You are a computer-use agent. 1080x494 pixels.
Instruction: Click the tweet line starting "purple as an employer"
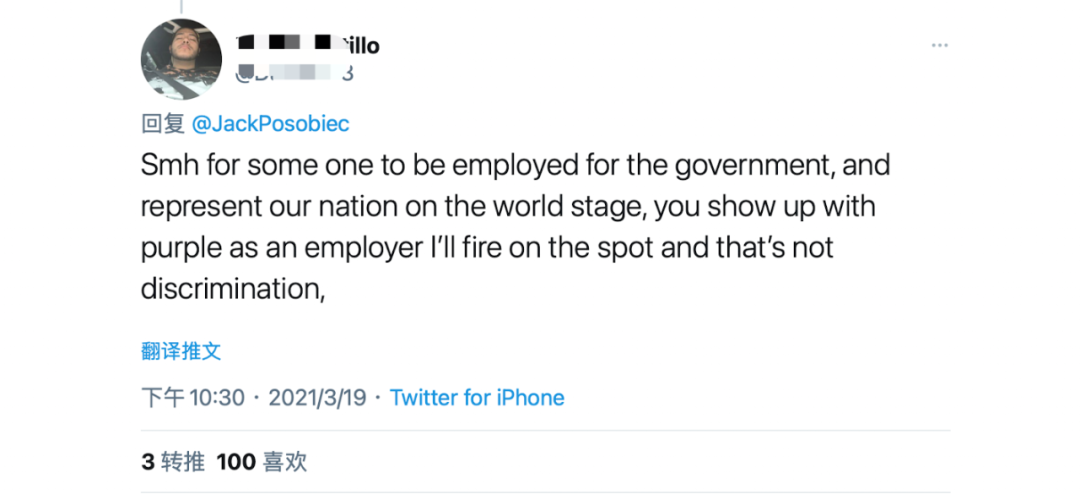[x=487, y=247]
